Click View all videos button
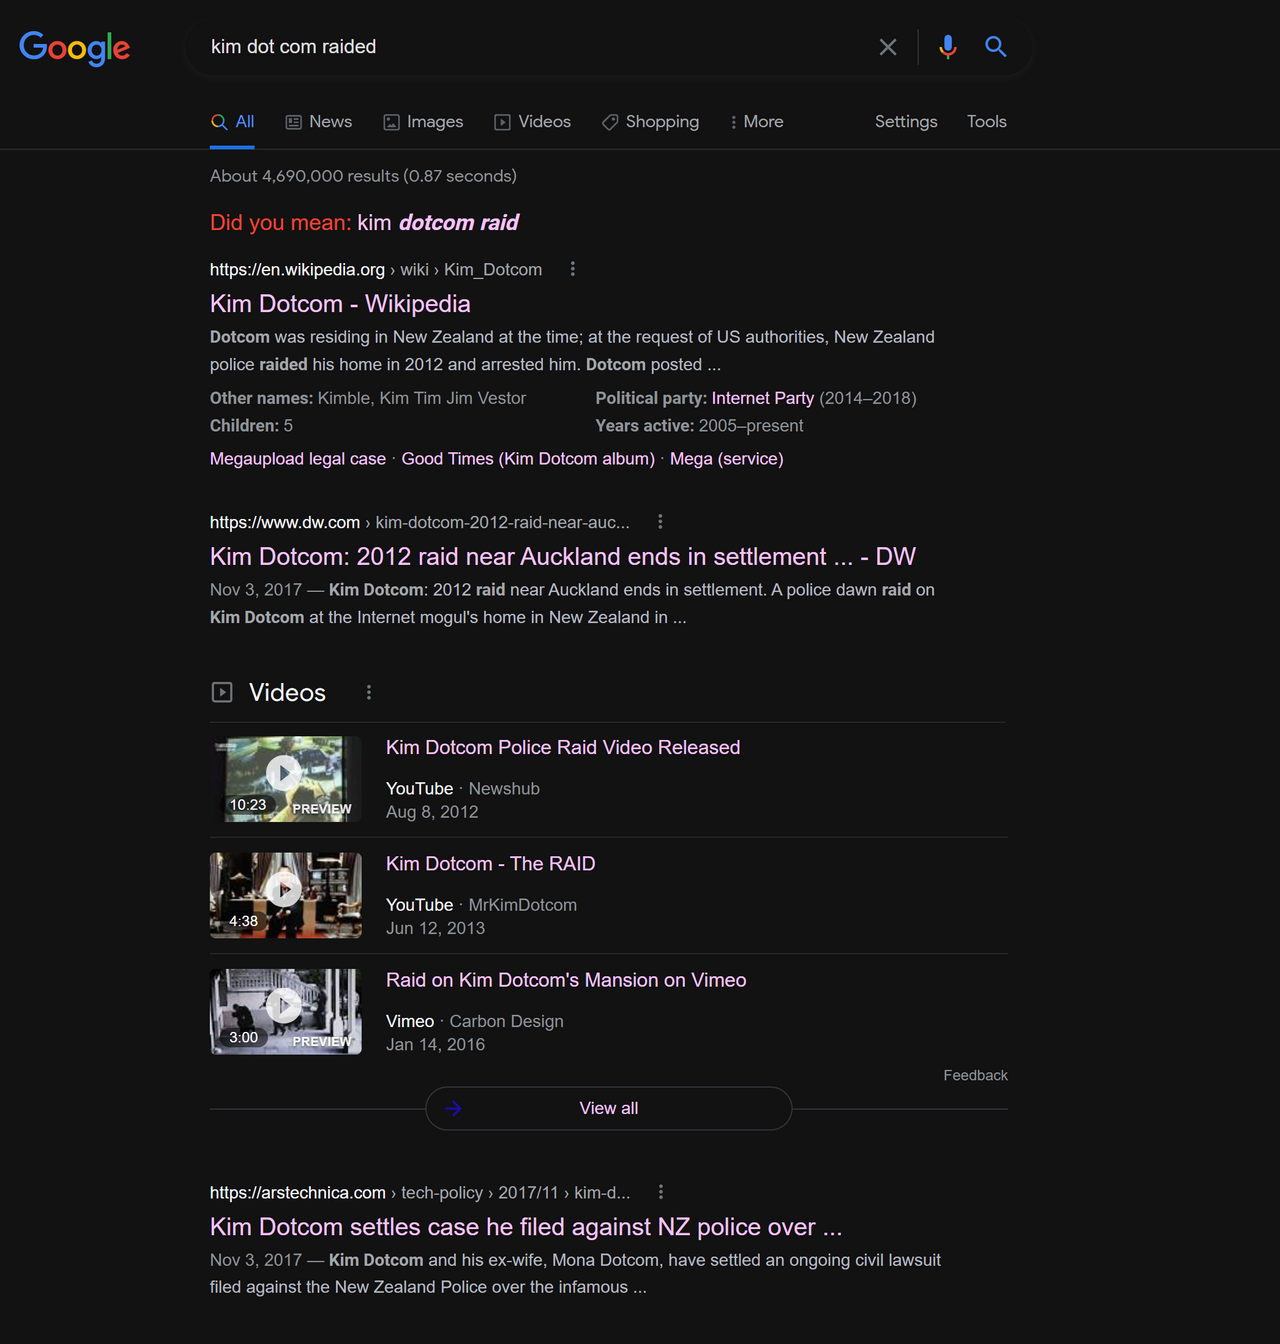The image size is (1280, 1344). (x=609, y=1108)
